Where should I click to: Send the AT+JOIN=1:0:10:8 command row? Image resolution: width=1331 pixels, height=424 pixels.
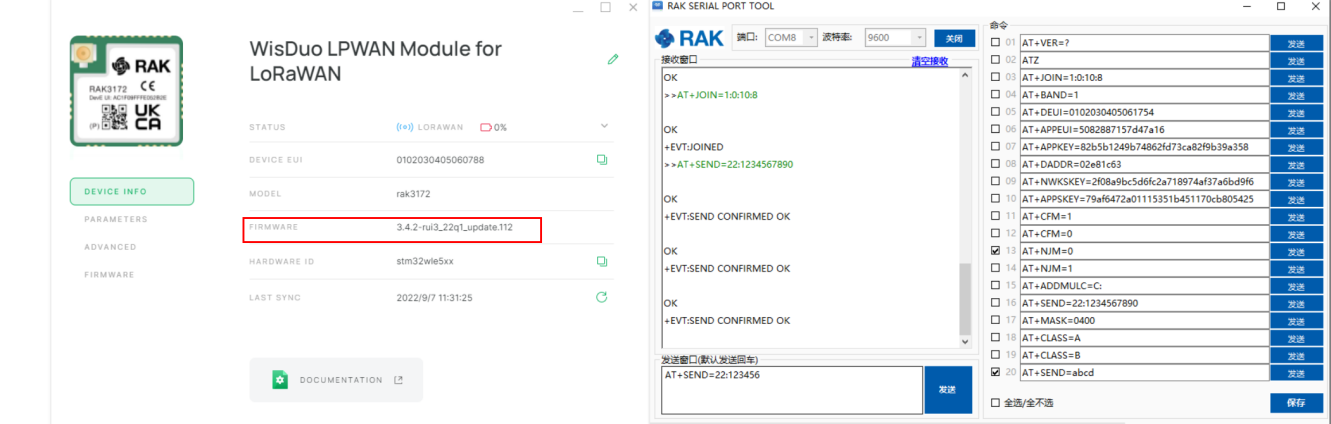pyautogui.click(x=1296, y=77)
